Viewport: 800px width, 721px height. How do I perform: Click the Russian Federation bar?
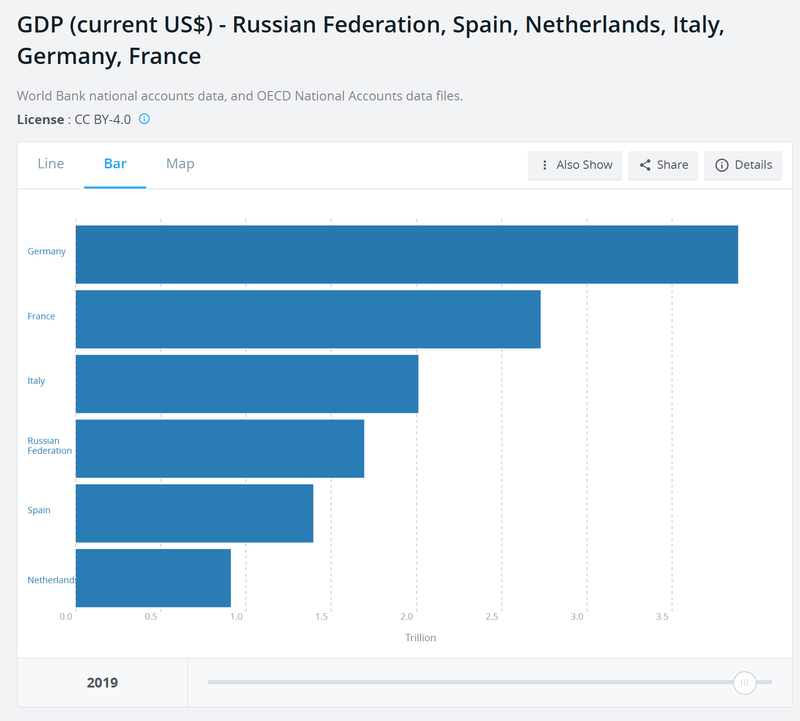point(220,449)
